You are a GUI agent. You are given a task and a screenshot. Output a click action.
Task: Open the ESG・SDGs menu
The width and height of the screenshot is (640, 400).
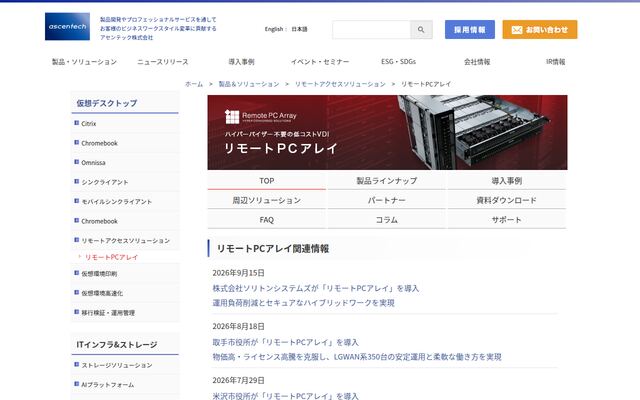click(x=398, y=62)
